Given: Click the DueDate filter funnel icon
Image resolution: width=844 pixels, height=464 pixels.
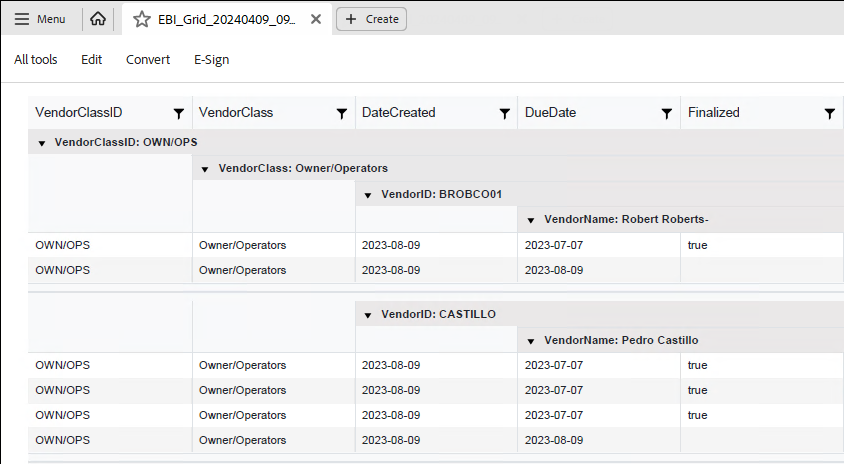Looking at the screenshot, I should [x=667, y=114].
